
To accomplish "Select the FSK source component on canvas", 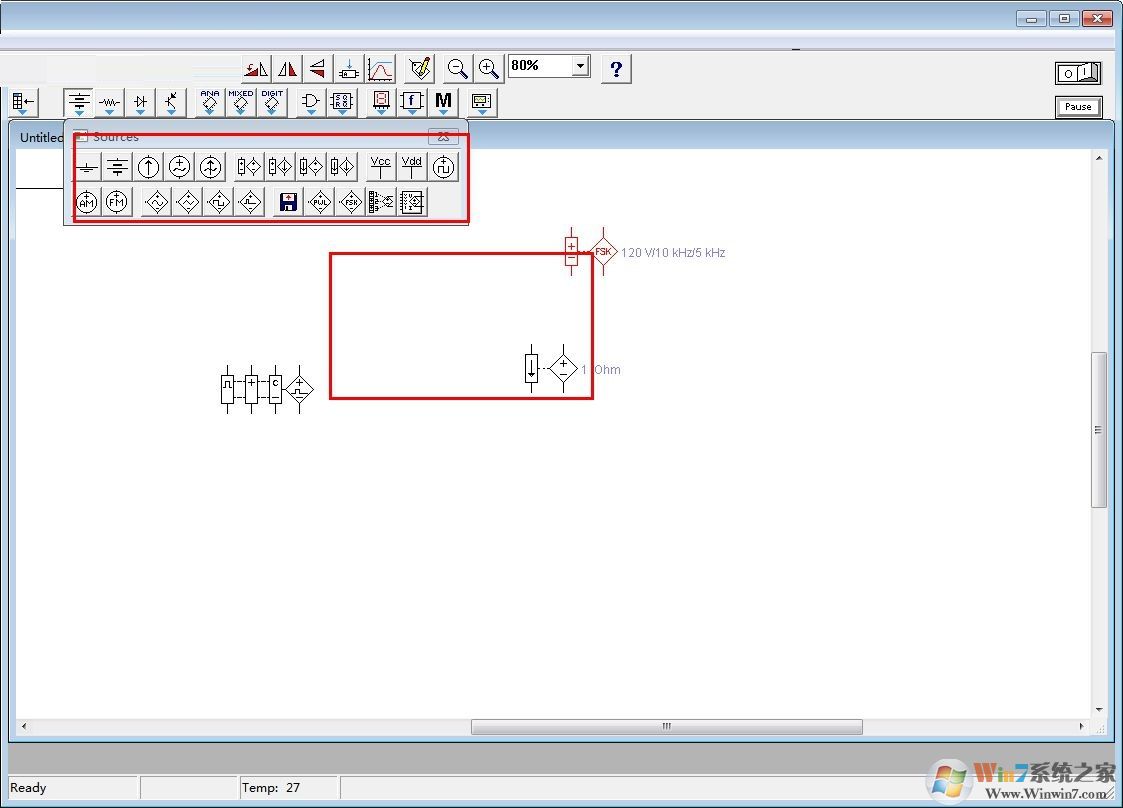I will point(604,251).
